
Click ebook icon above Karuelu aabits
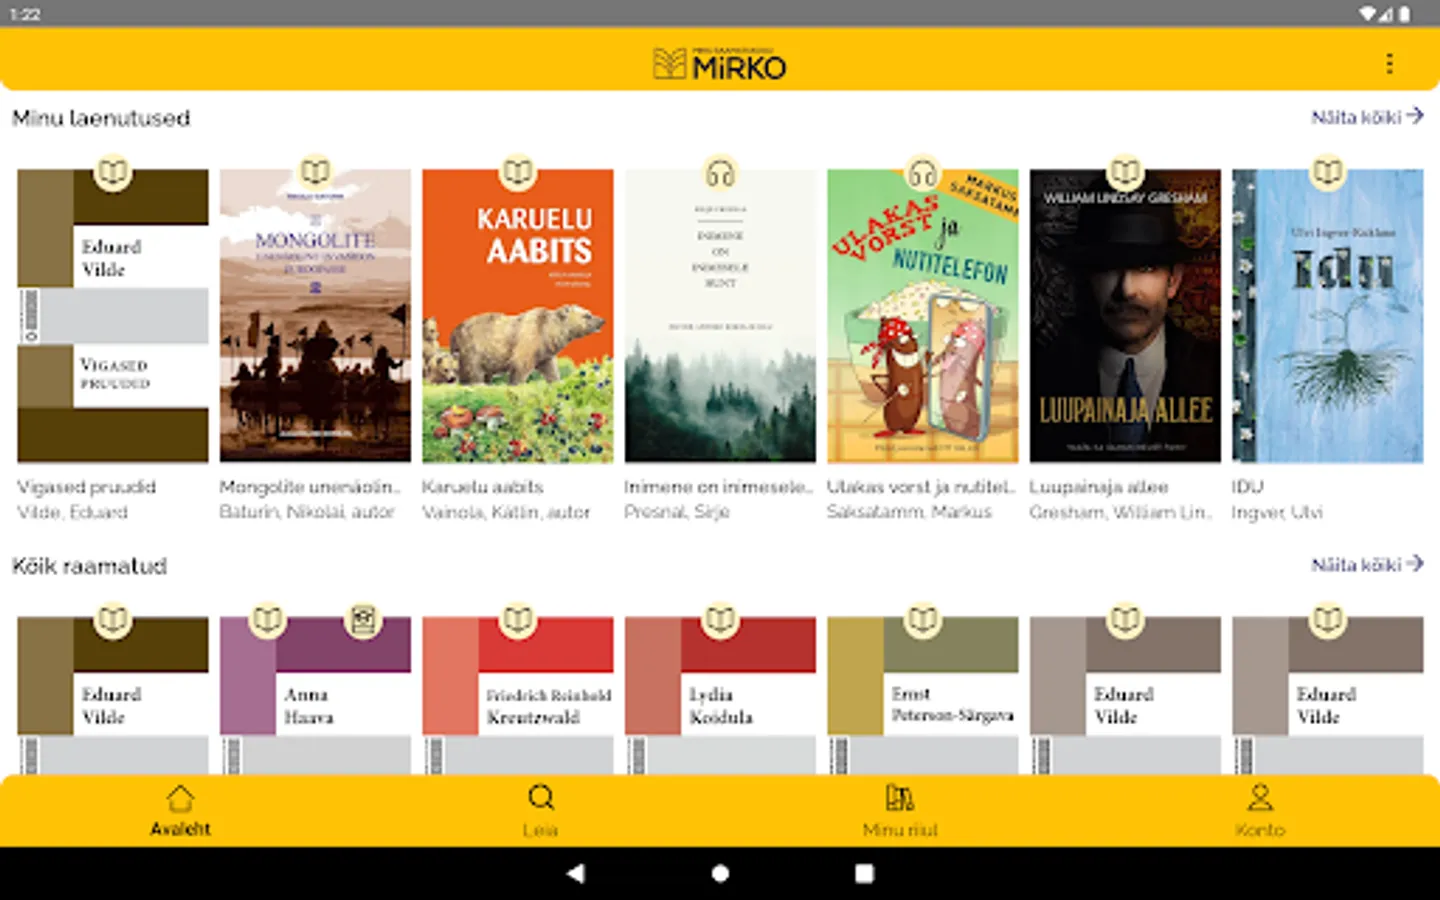tap(518, 172)
